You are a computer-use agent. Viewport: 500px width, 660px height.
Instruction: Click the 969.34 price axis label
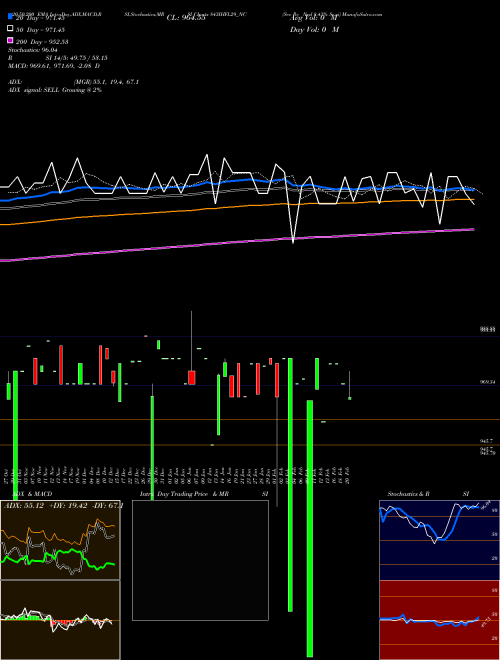tap(488, 382)
